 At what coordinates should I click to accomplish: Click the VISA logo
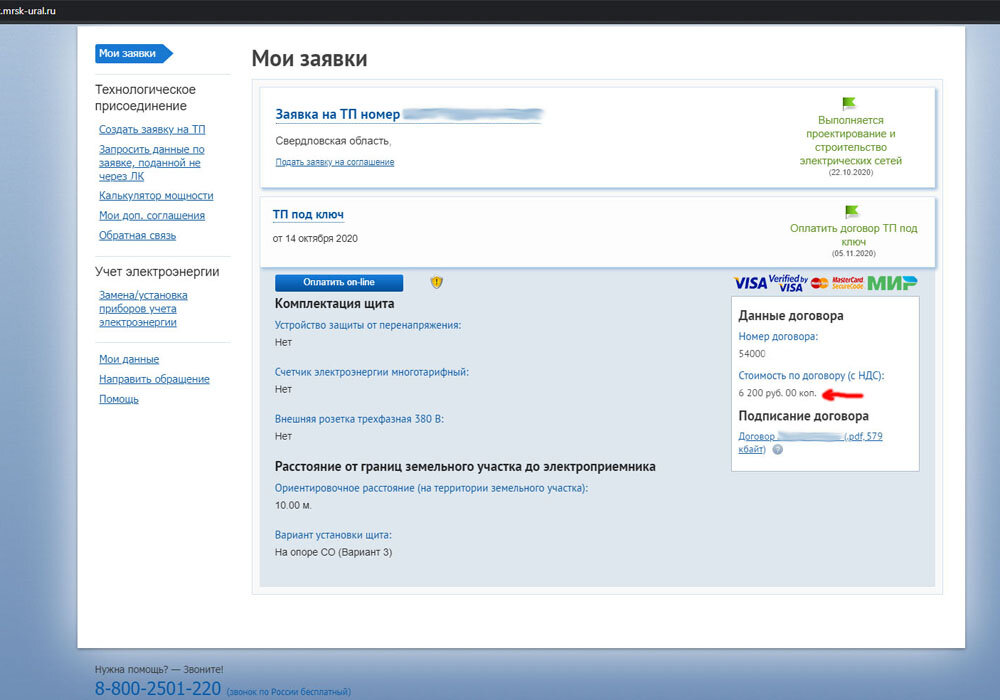pyautogui.click(x=750, y=283)
